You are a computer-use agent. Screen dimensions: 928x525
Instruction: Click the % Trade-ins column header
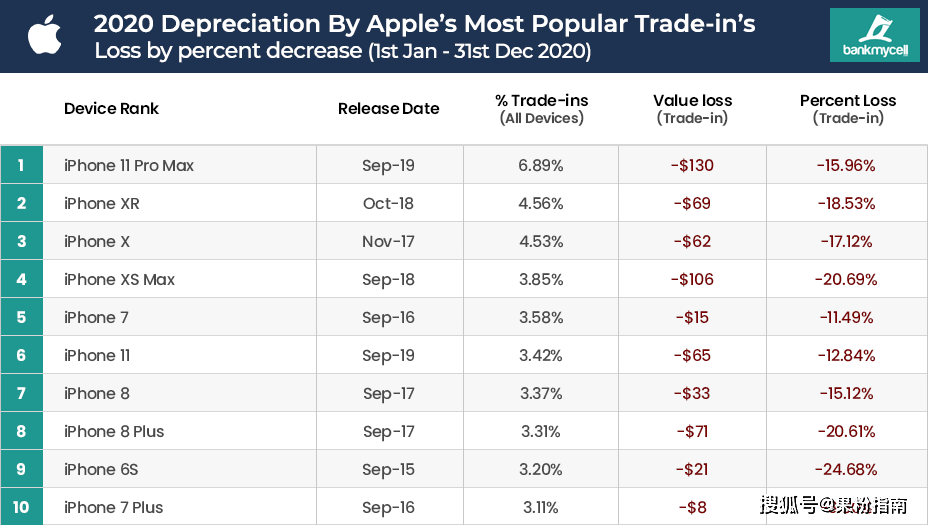click(x=541, y=109)
